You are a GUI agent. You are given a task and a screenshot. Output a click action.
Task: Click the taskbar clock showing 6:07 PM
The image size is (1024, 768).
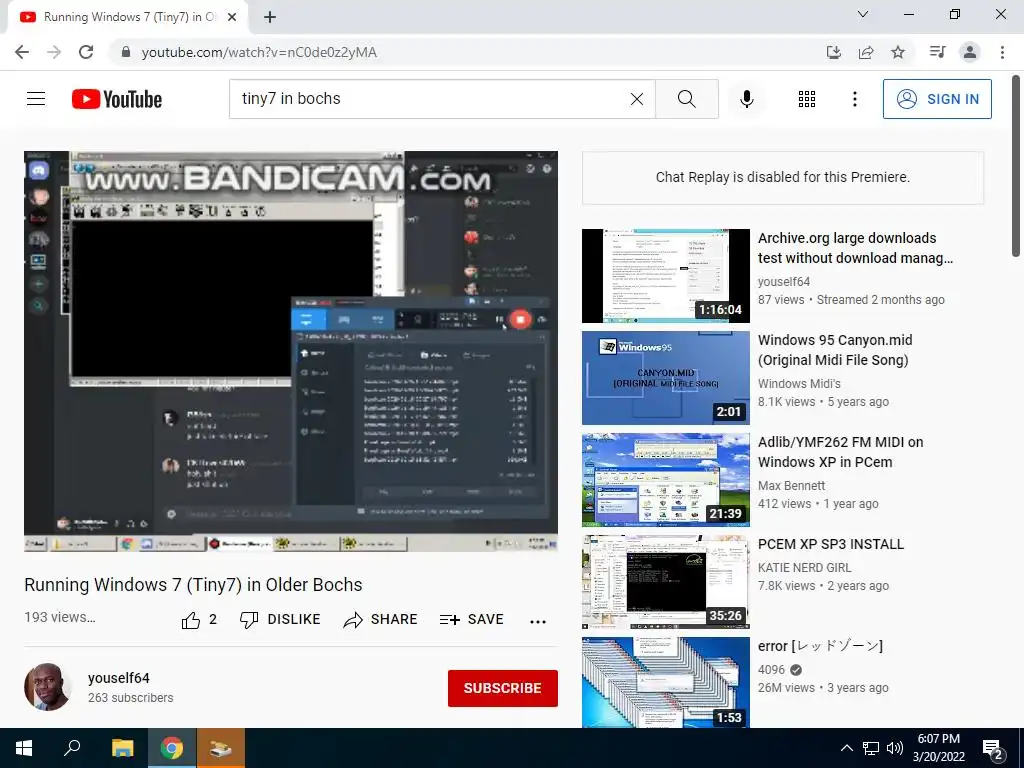coord(938,748)
